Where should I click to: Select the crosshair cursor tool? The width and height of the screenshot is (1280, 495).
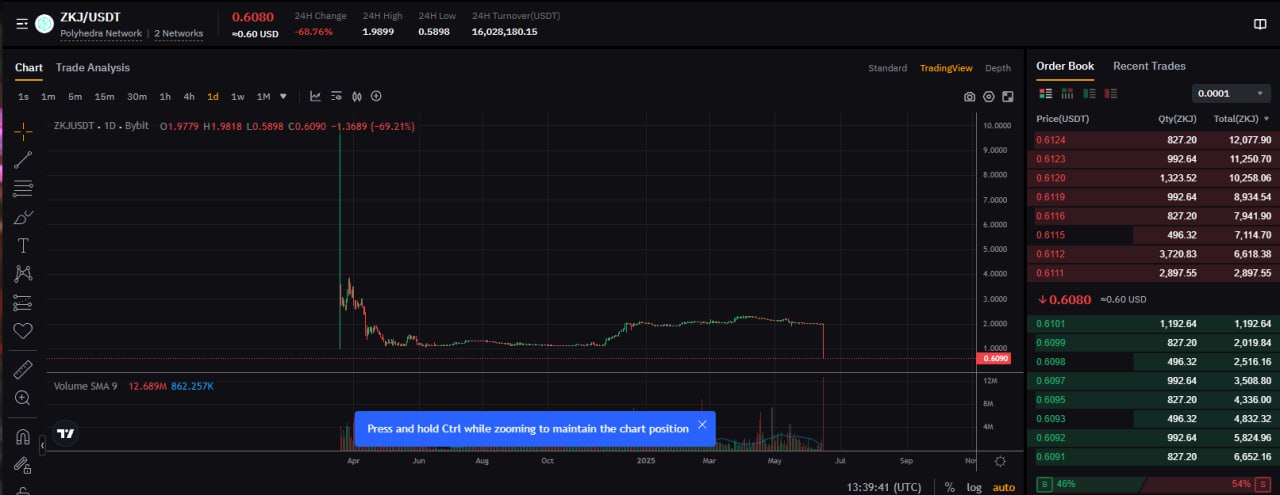(x=23, y=132)
